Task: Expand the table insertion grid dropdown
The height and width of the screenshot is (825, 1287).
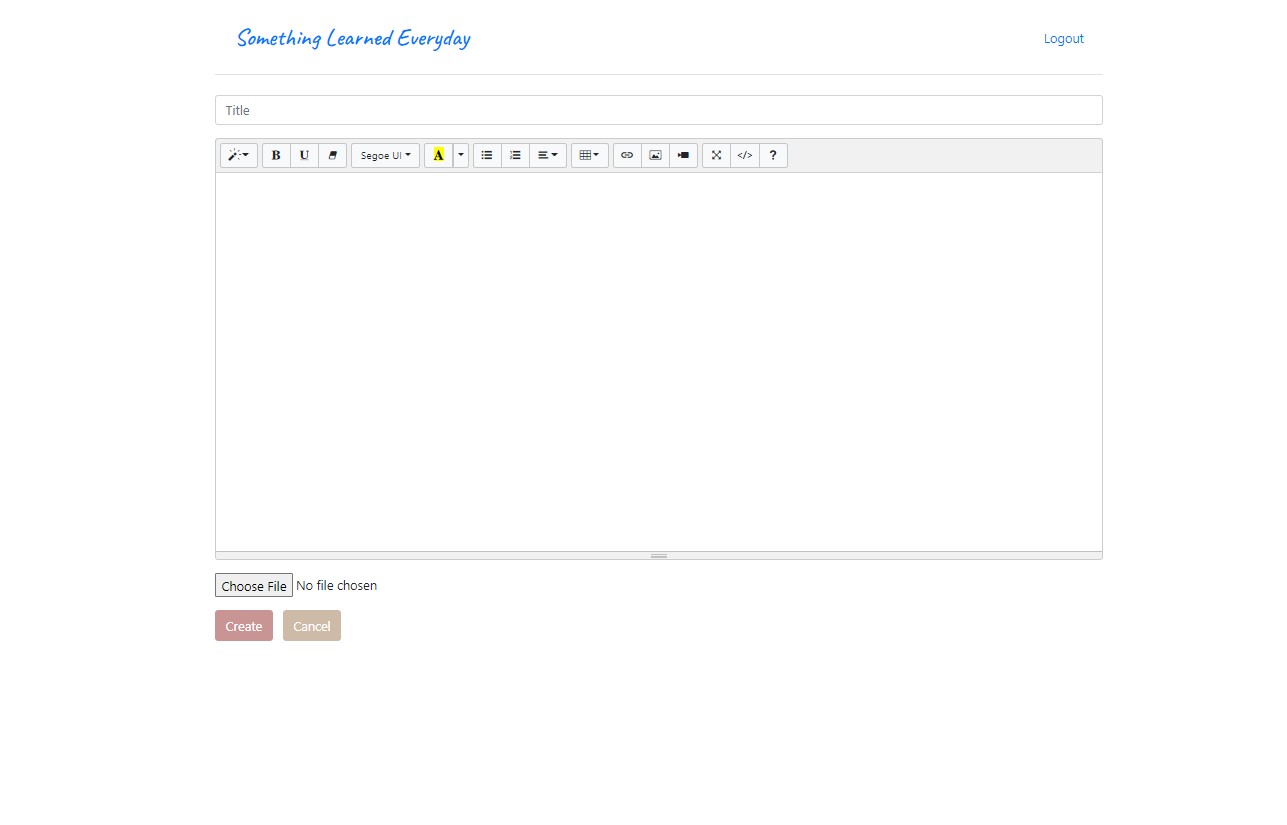Action: (x=589, y=155)
